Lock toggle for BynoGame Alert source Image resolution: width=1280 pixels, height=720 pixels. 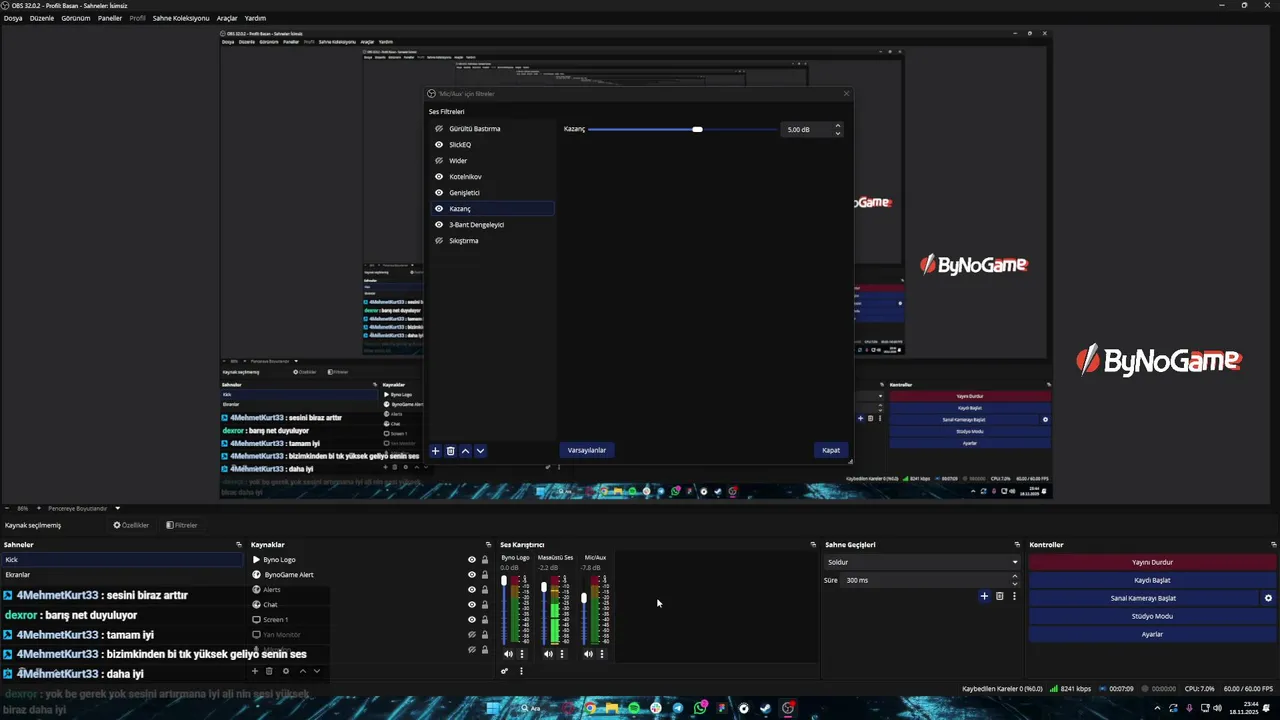tap(485, 575)
